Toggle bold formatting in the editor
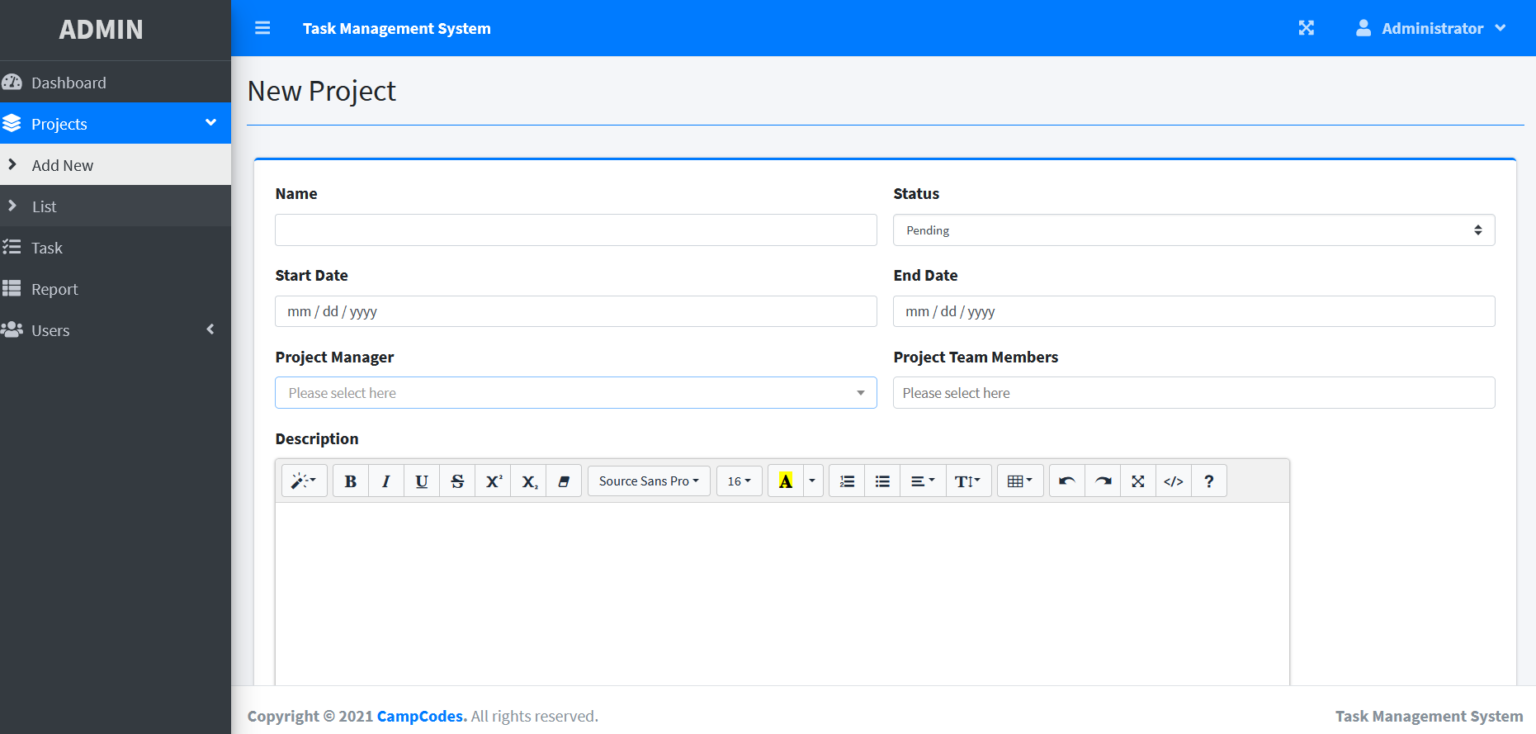This screenshot has height=734, width=1536. pos(350,481)
